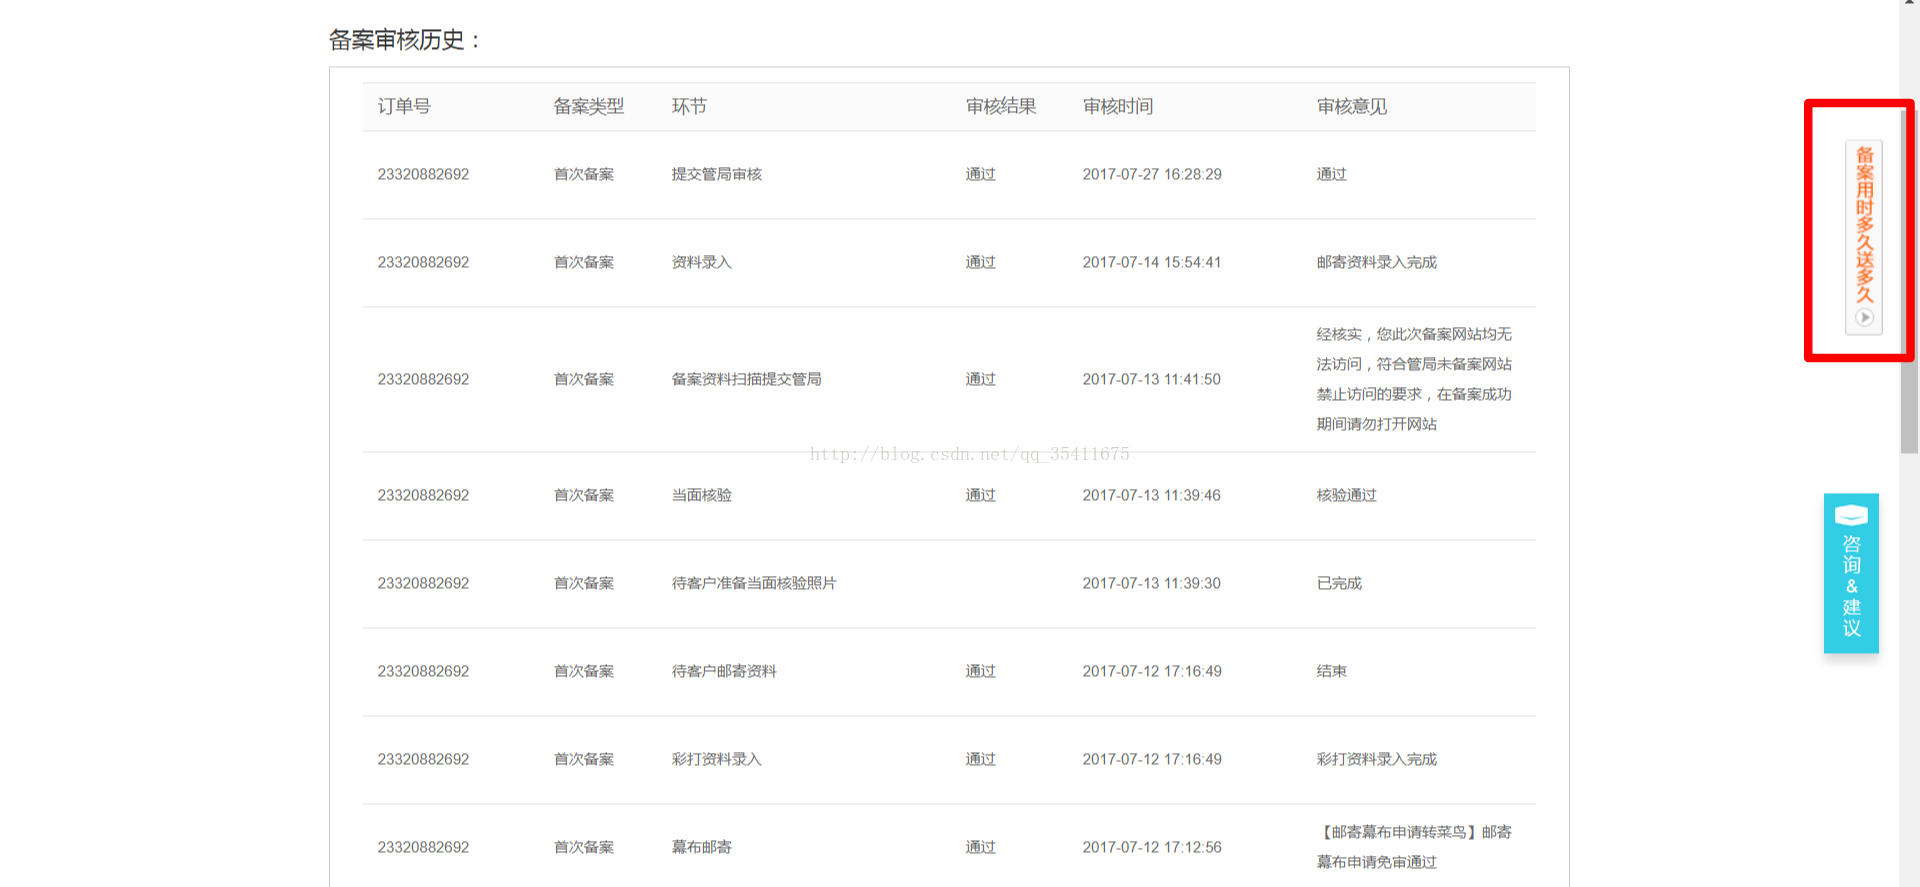
Task: Click timestamp 2017-07-27 16:28:29
Action: coord(1152,174)
